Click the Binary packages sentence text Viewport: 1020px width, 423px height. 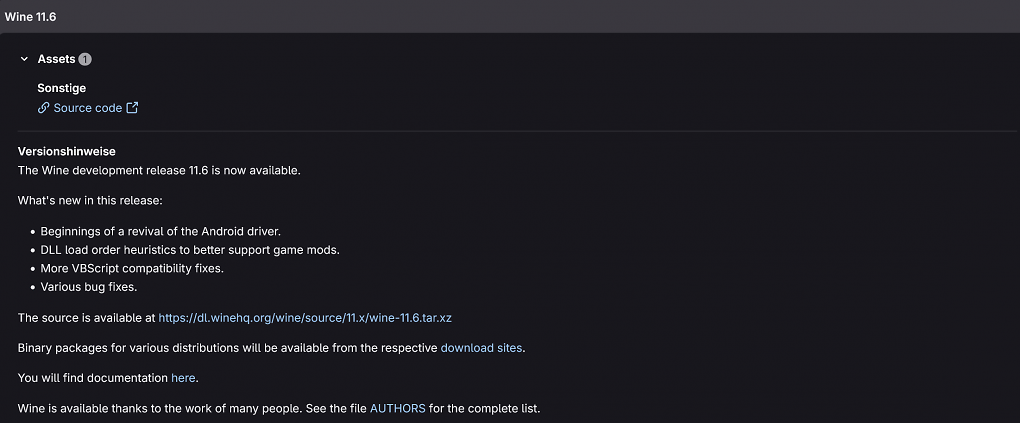click(271, 348)
